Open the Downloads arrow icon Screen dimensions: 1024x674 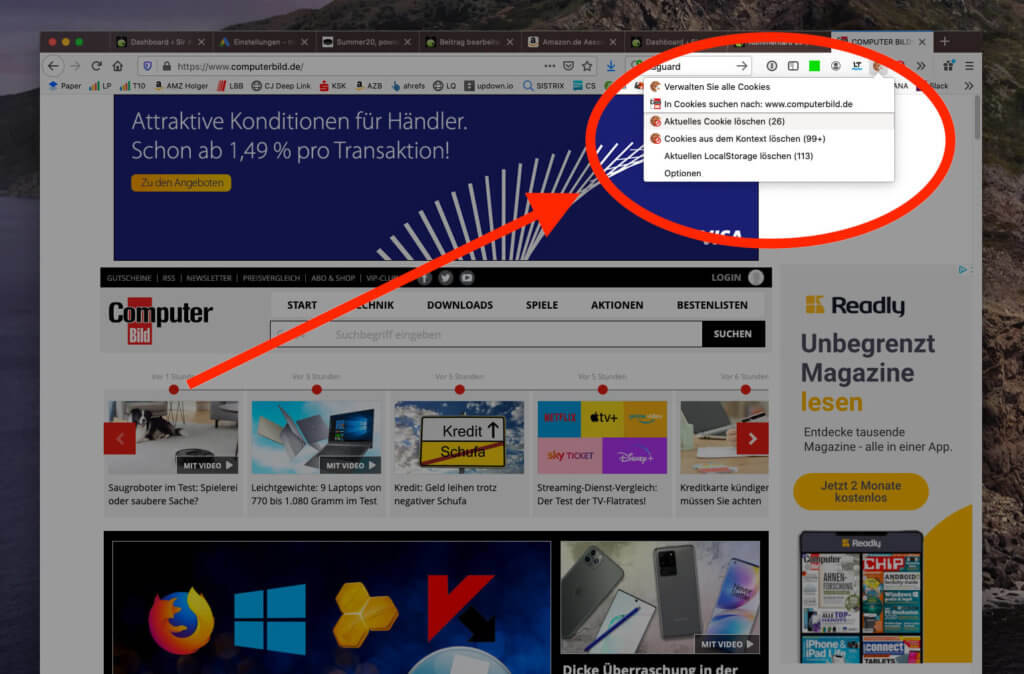pos(610,66)
